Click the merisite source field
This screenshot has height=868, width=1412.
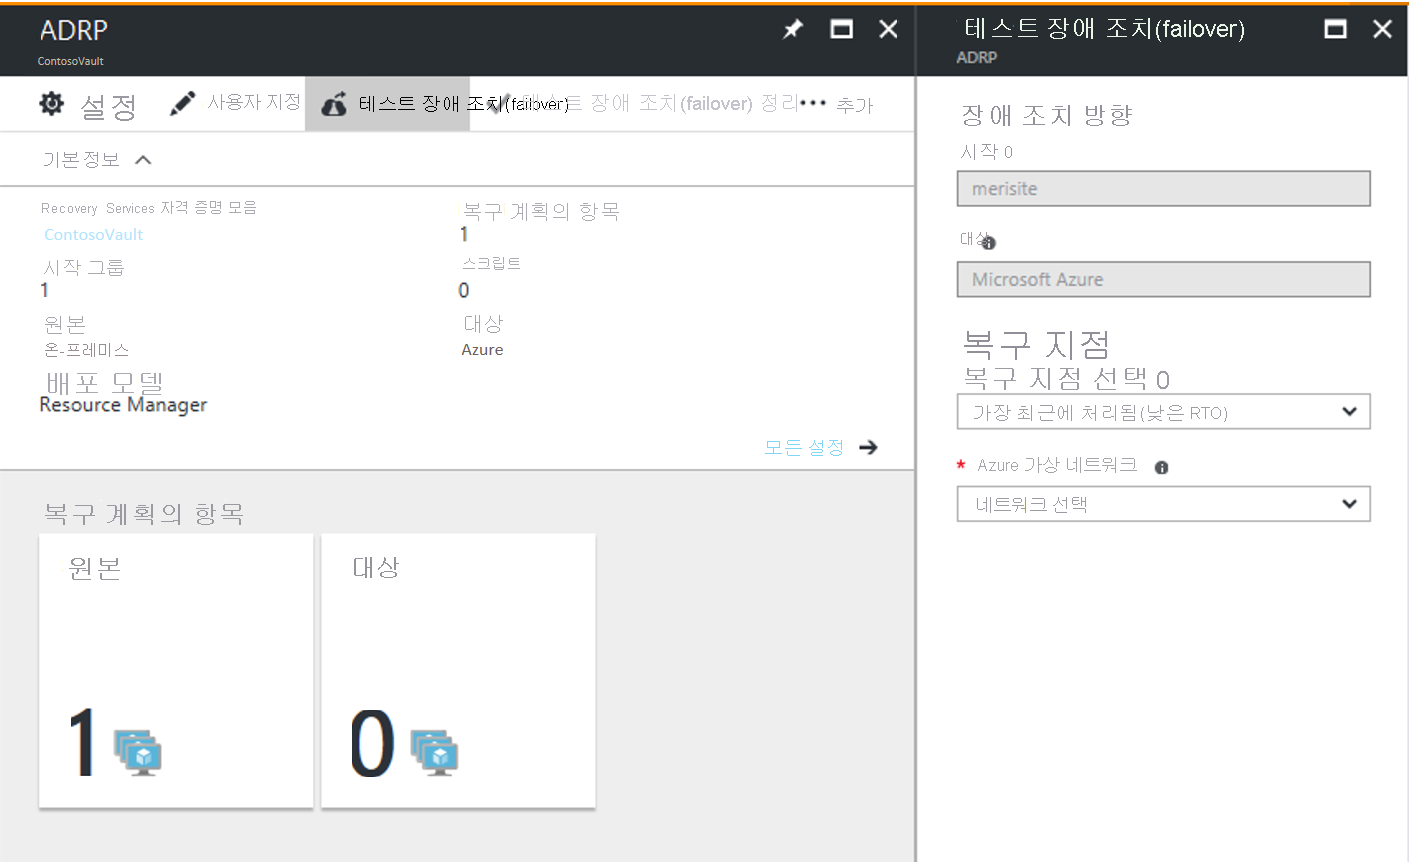click(1163, 189)
